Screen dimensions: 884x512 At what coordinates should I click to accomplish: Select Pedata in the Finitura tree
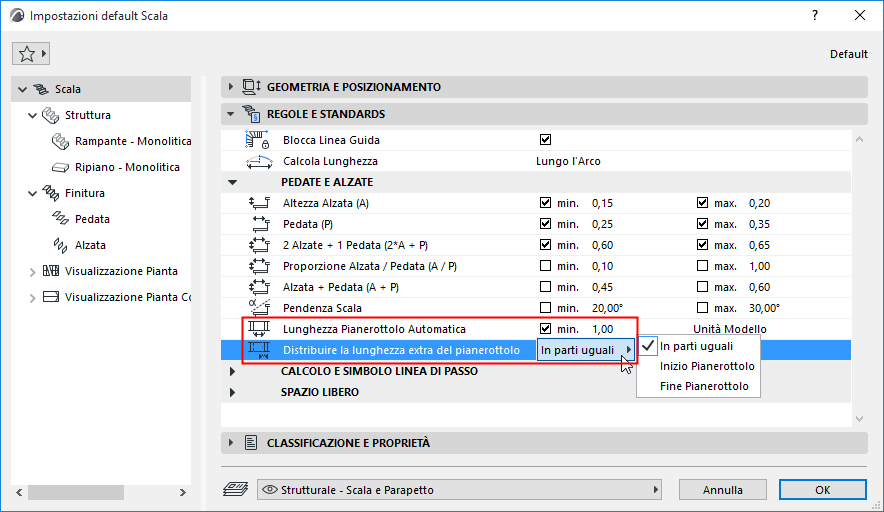point(92,219)
